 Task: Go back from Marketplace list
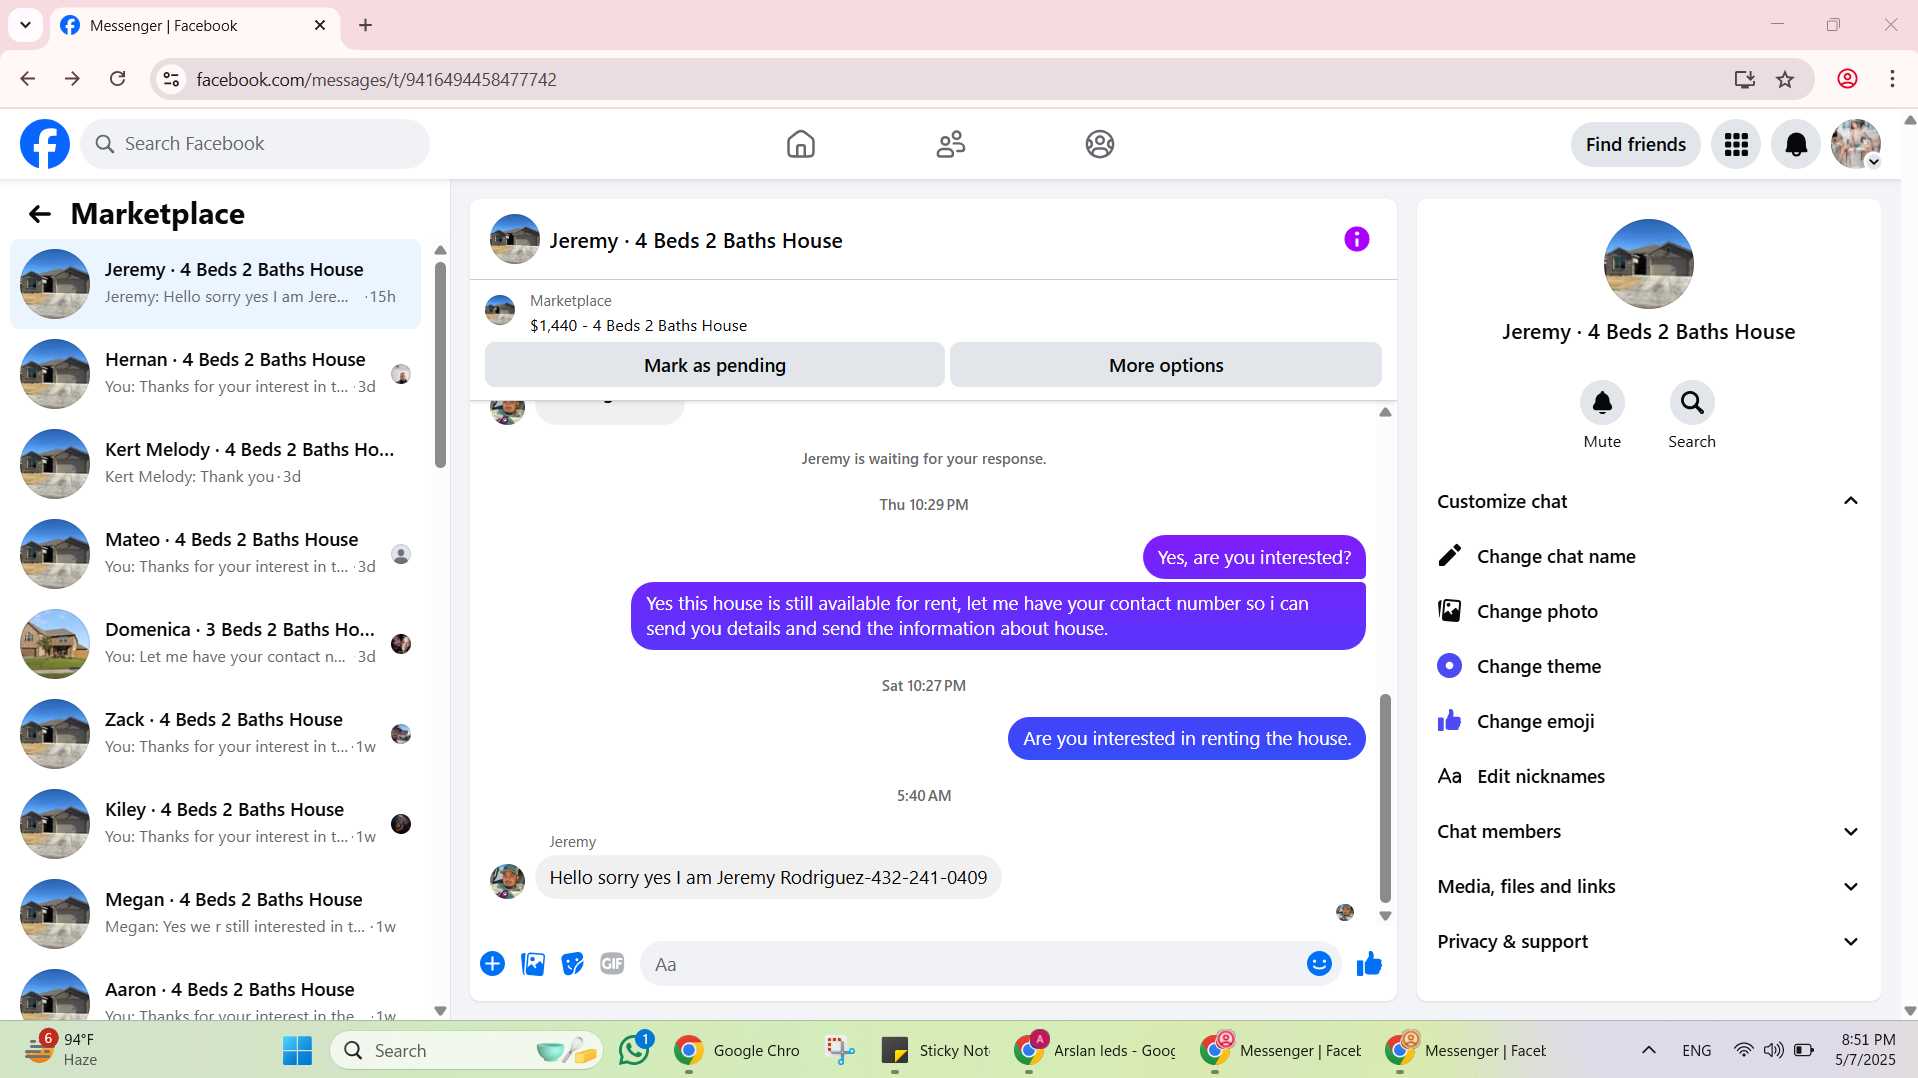(39, 214)
